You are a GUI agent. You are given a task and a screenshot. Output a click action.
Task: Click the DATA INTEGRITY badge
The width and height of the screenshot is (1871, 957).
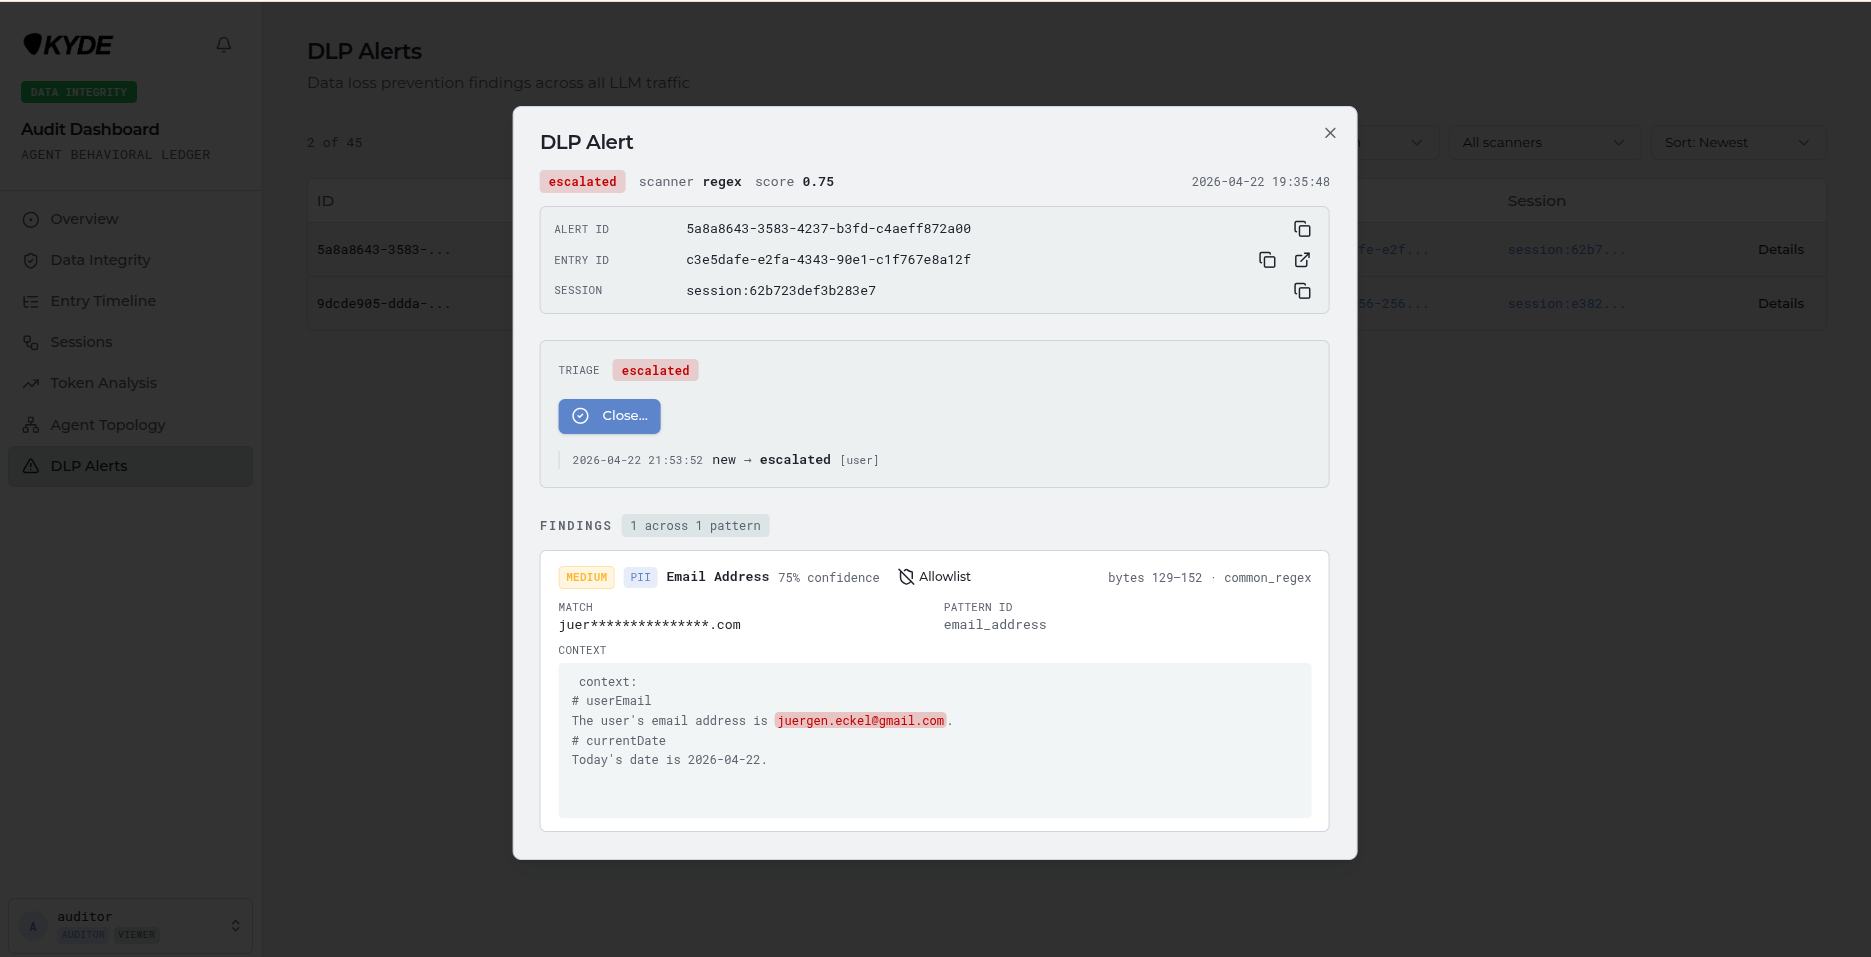(79, 92)
